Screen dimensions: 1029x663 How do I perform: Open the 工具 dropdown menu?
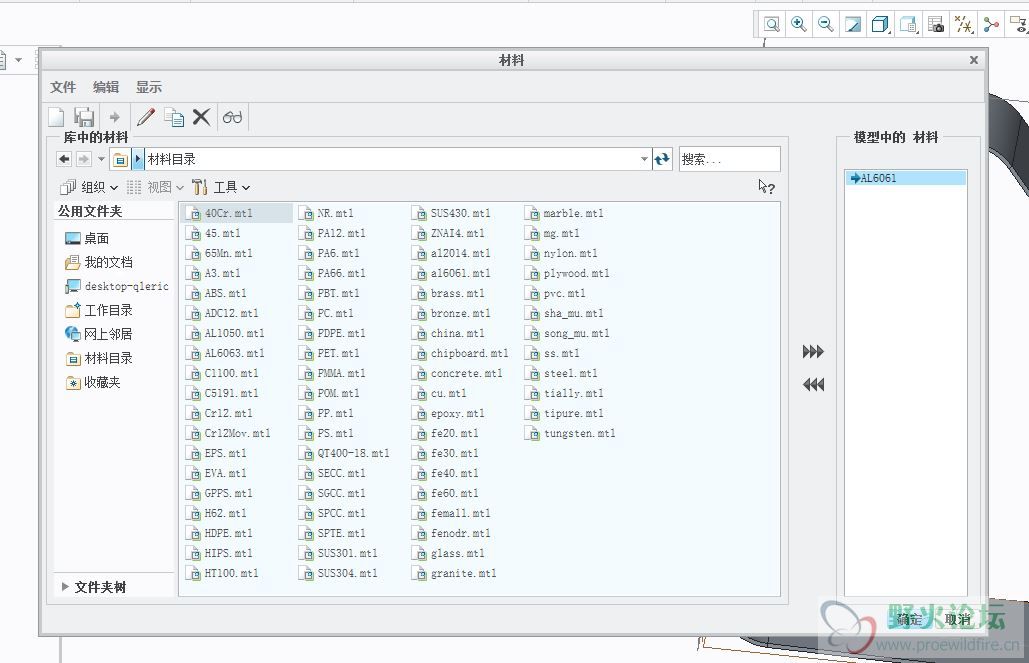[x=221, y=187]
